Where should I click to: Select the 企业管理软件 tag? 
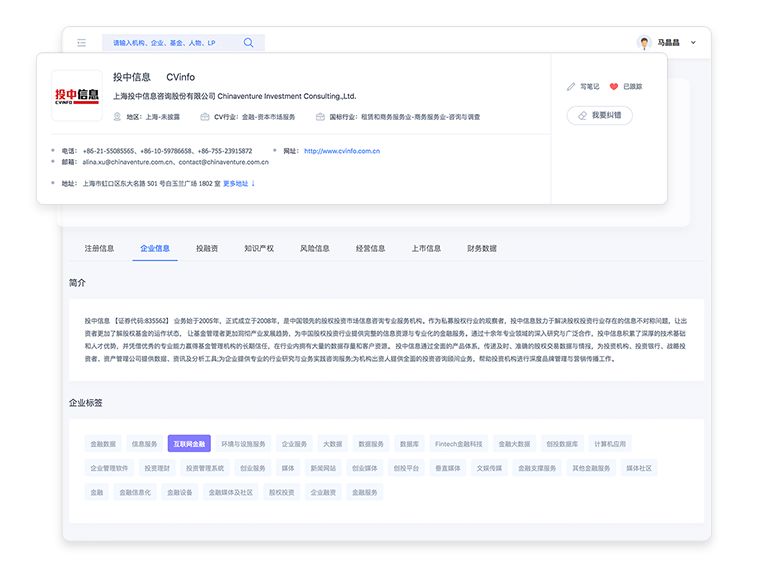tap(109, 468)
